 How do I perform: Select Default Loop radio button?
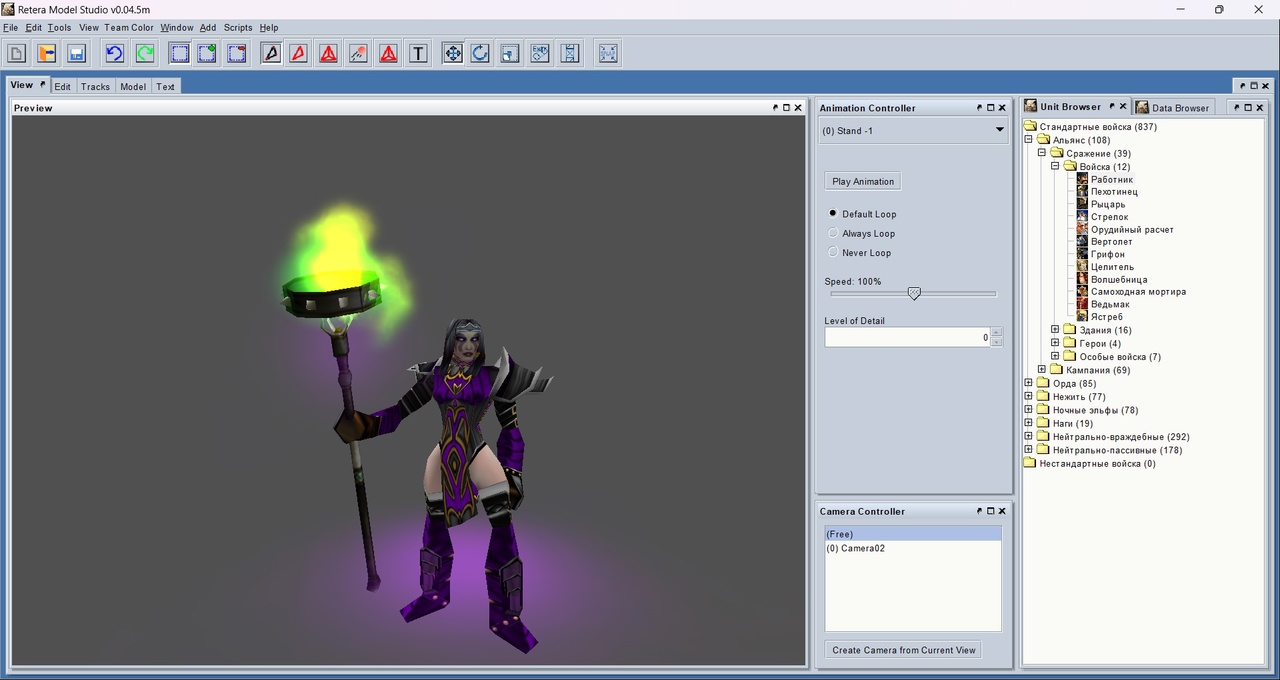pyautogui.click(x=833, y=214)
